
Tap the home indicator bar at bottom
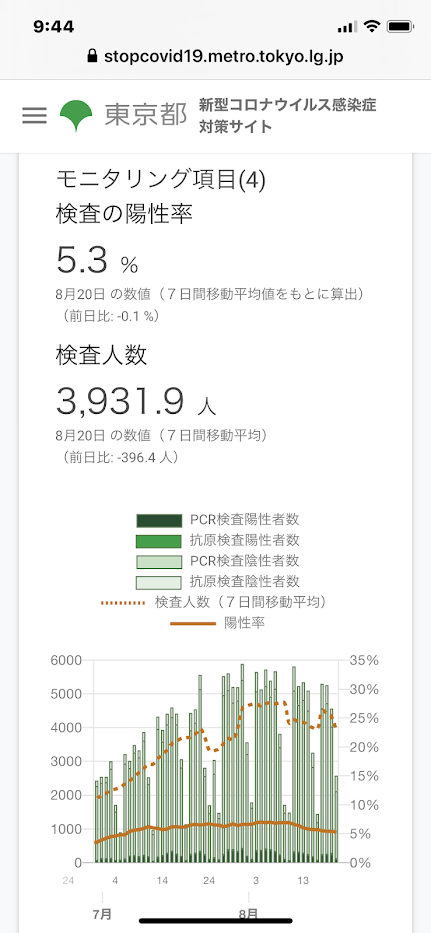(x=216, y=921)
